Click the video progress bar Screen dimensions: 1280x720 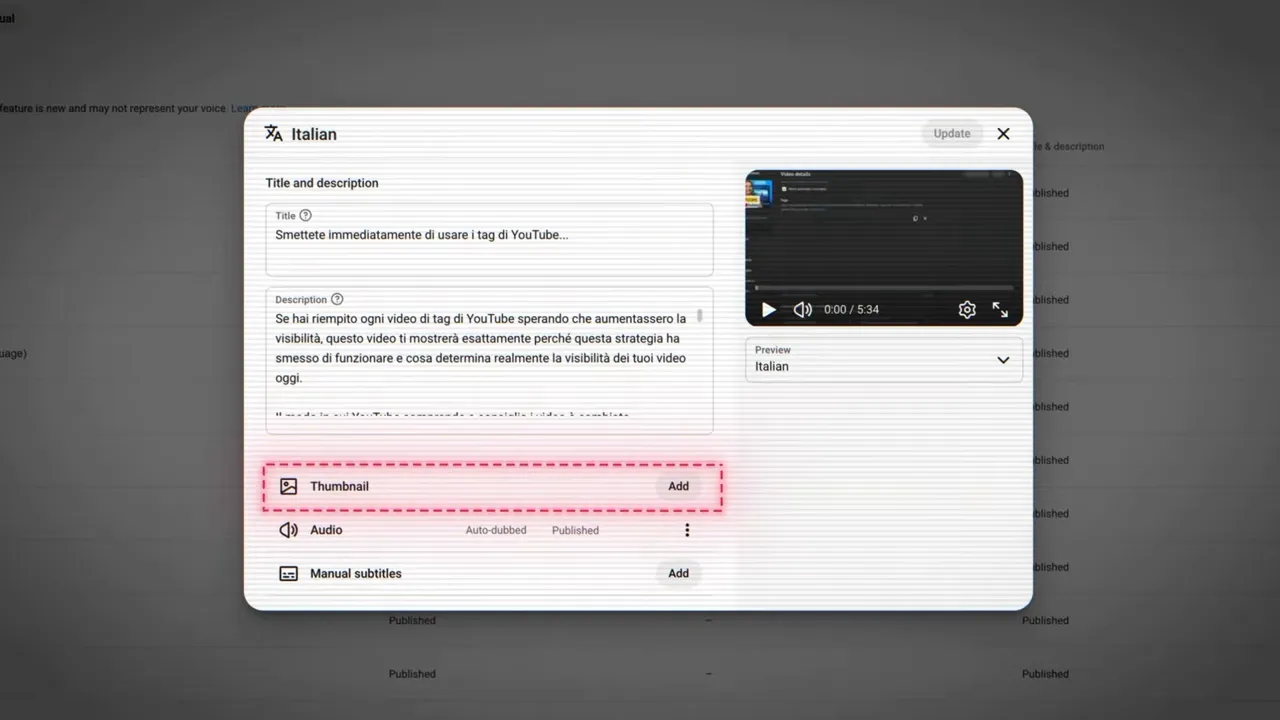(x=884, y=289)
